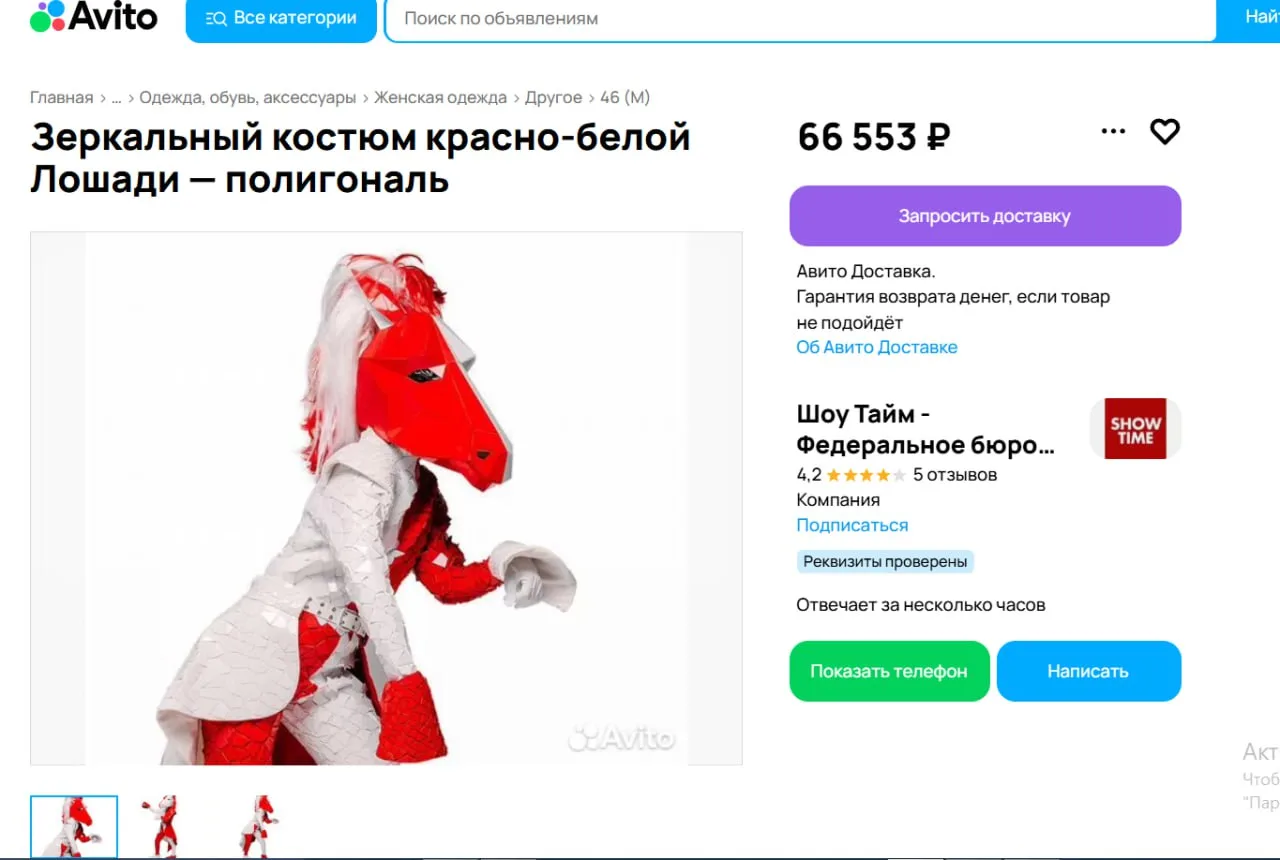Click in the Поиск по объявлениям search field
Image resolution: width=1280 pixels, height=860 pixels.
tap(800, 19)
